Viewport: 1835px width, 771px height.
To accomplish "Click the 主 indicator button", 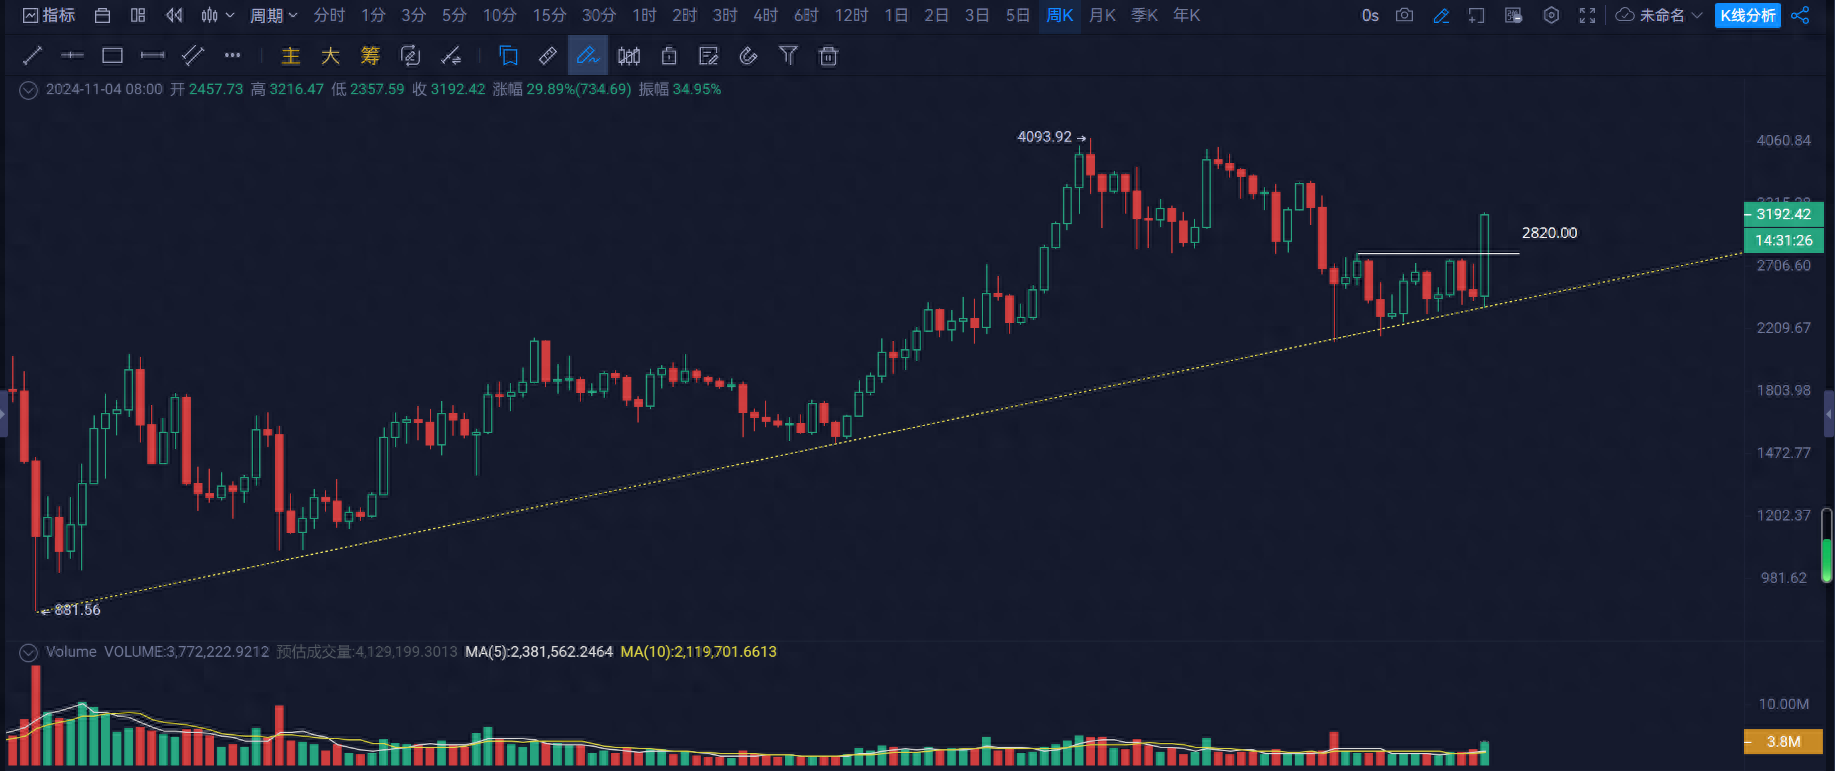I will 290,56.
